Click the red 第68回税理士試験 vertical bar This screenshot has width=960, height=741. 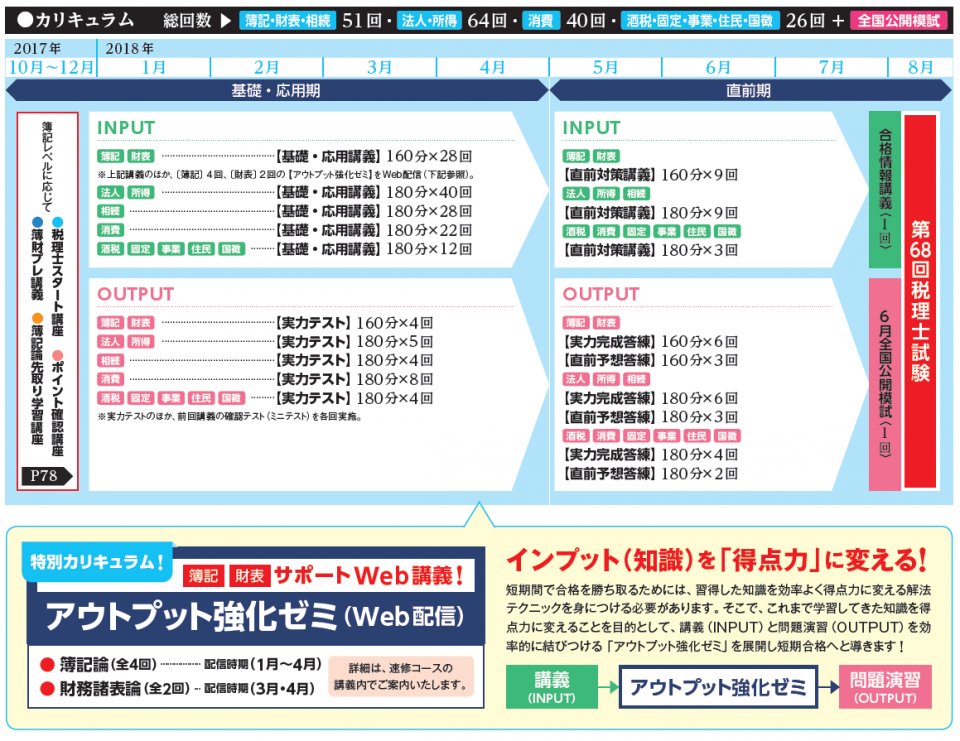[x=920, y=300]
